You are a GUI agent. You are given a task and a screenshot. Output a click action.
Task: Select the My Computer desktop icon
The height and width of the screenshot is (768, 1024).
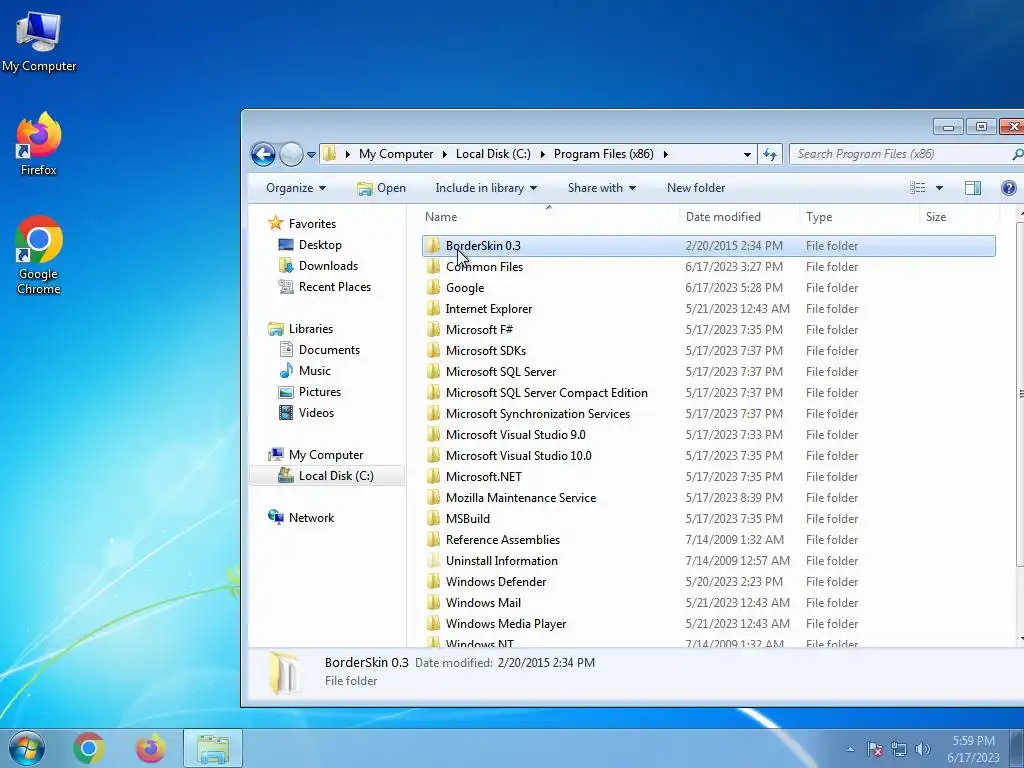pyautogui.click(x=39, y=40)
